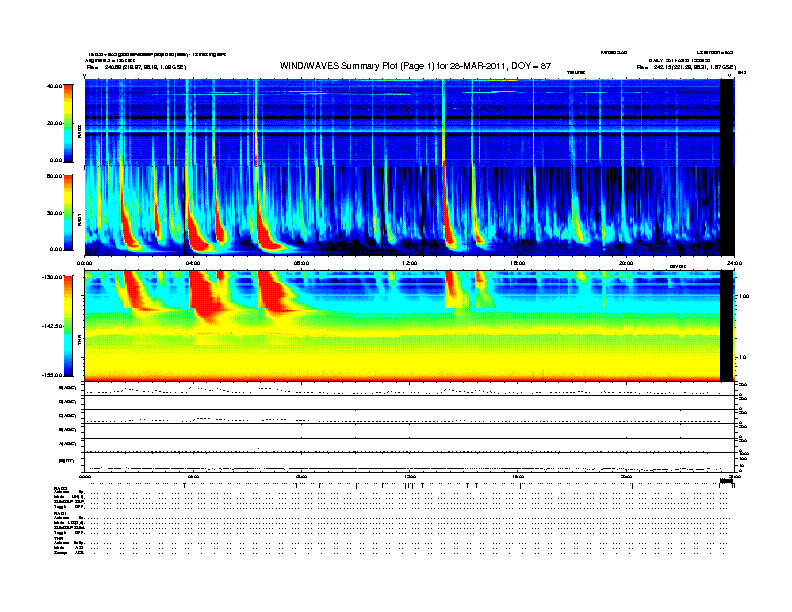The image size is (792, 612).
Task: Click the RAD1 color scale bar
Action: [68, 212]
